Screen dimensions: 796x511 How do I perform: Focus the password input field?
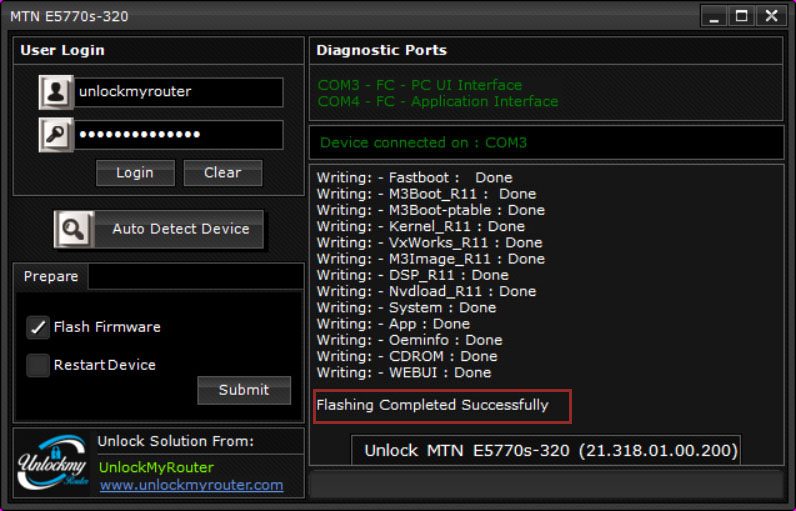click(x=179, y=134)
